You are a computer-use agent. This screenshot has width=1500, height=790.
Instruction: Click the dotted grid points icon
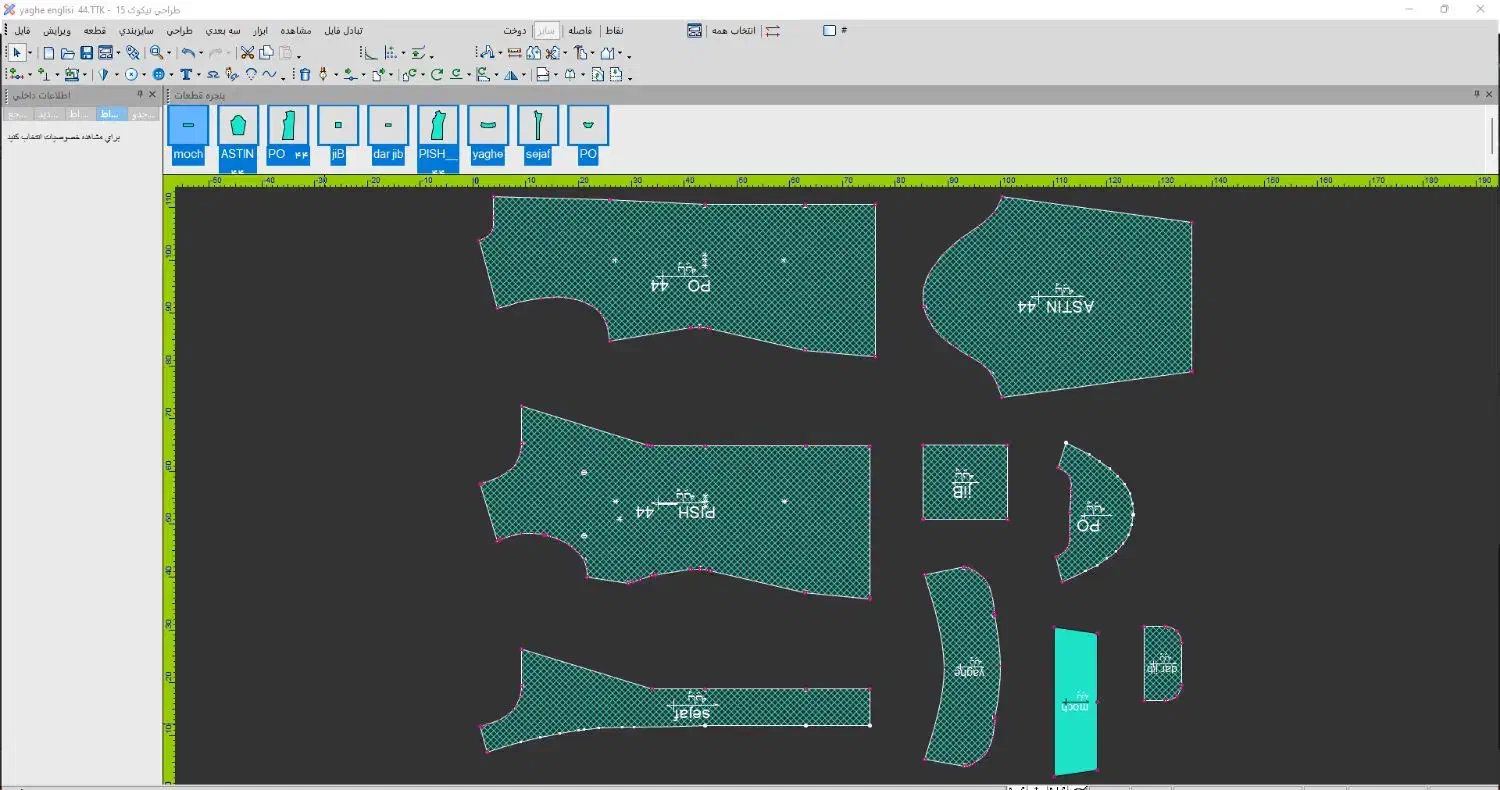[x=390, y=53]
